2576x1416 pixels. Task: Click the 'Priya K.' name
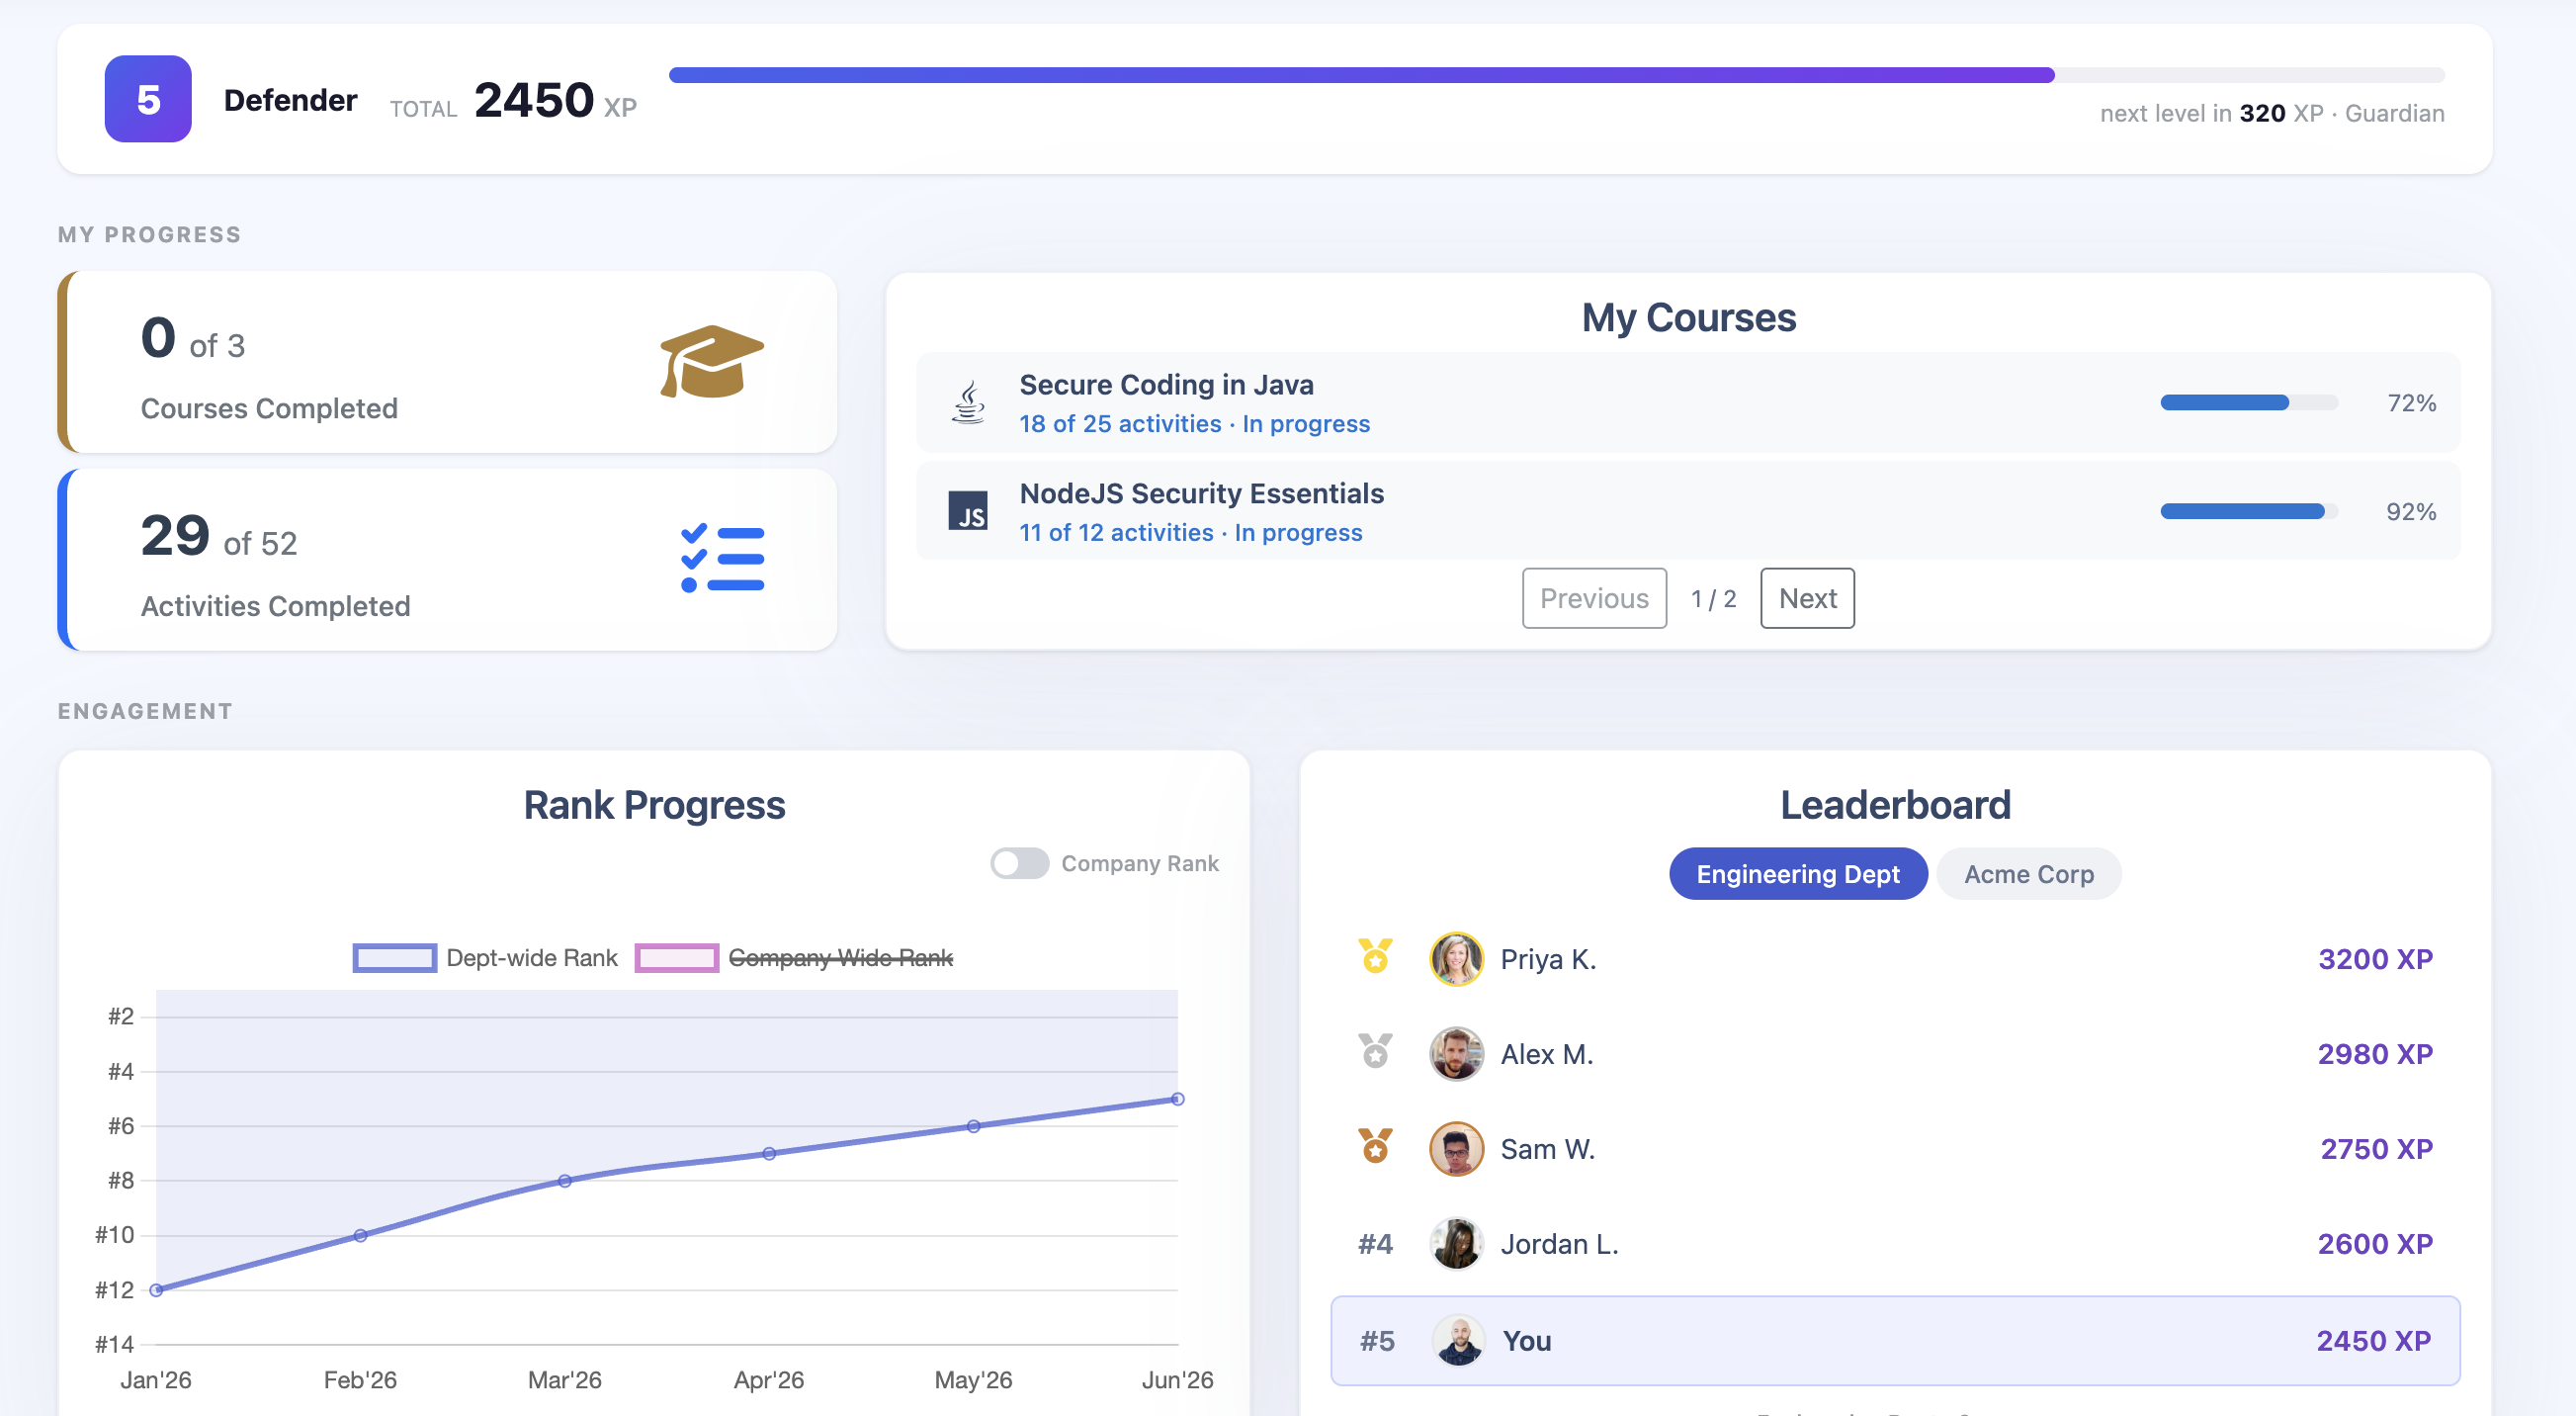(x=1548, y=959)
